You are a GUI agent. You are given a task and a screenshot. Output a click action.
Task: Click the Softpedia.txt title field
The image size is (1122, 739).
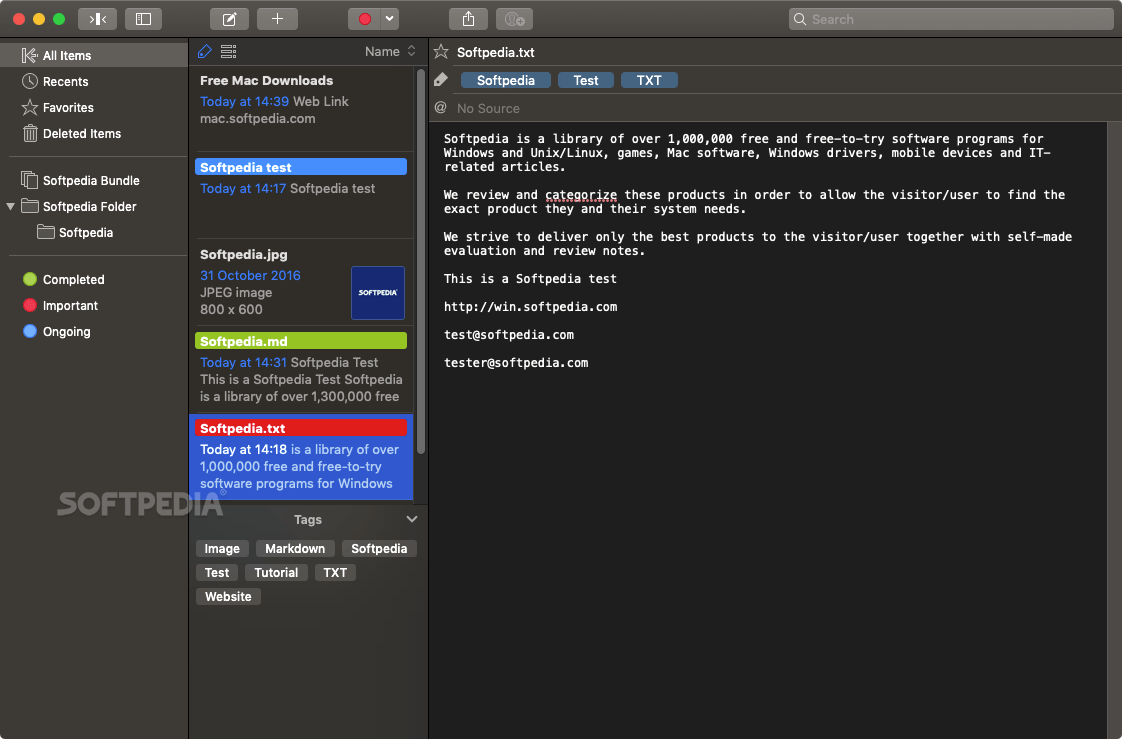(x=496, y=52)
